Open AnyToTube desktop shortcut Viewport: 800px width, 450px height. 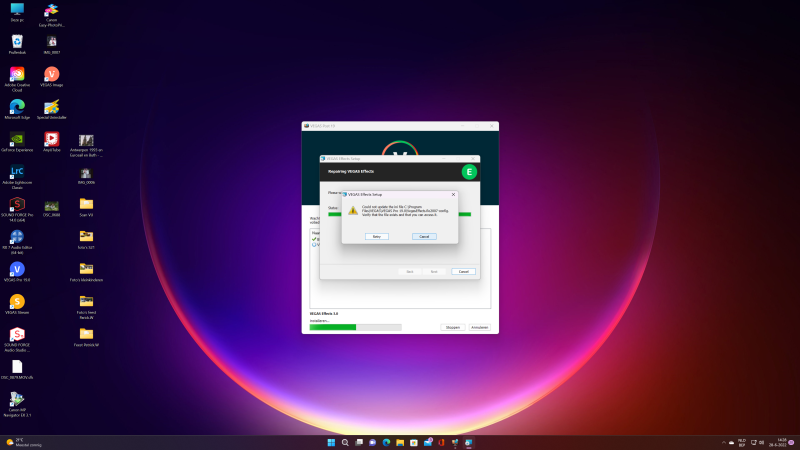[x=51, y=139]
